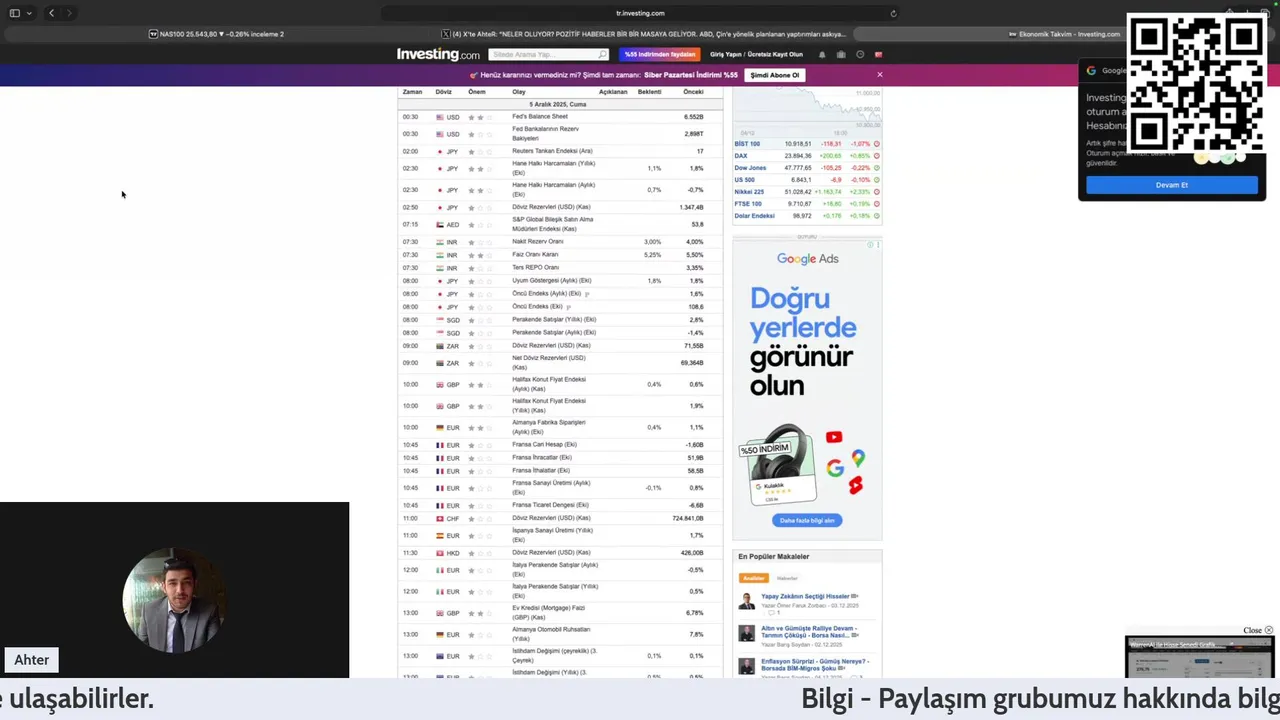Click the tr.investing.com address bar

point(640,13)
